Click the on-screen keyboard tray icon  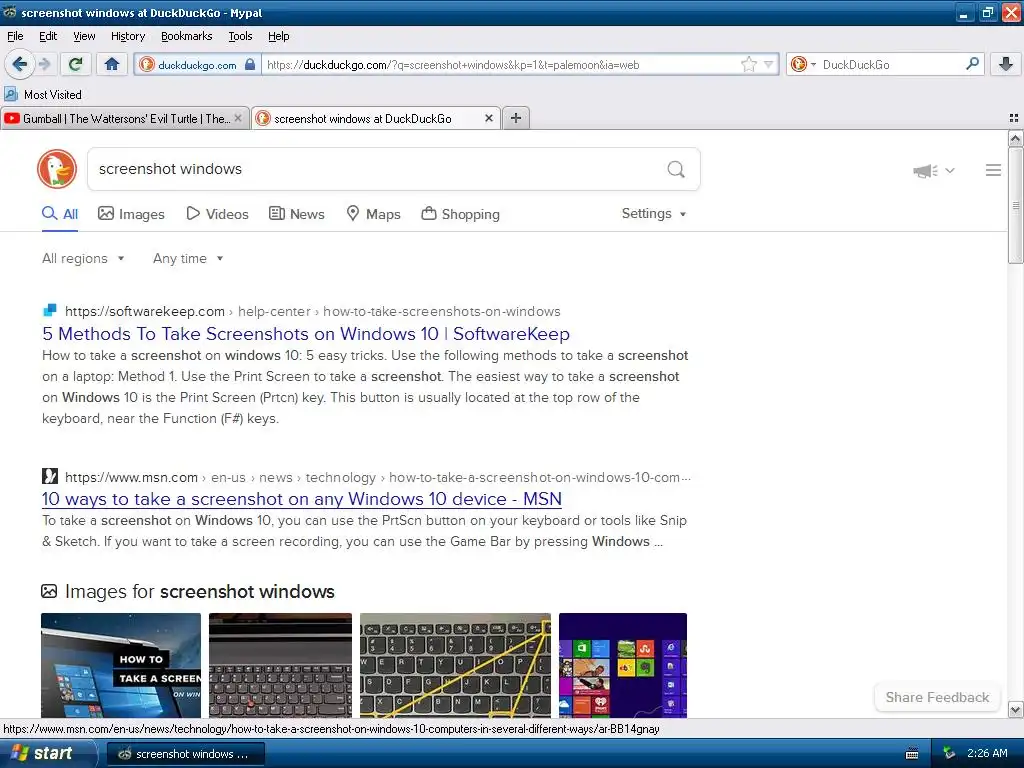[912, 754]
